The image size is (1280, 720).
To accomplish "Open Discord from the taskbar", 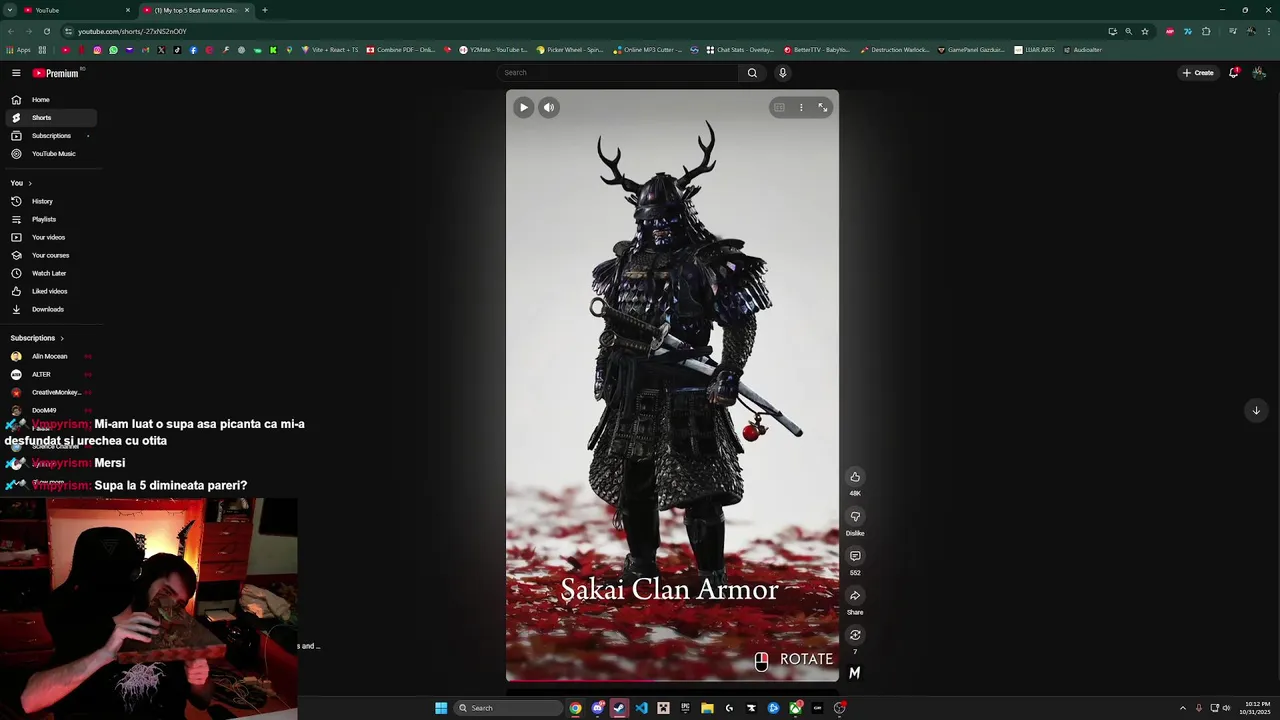I will pyautogui.click(x=598, y=708).
